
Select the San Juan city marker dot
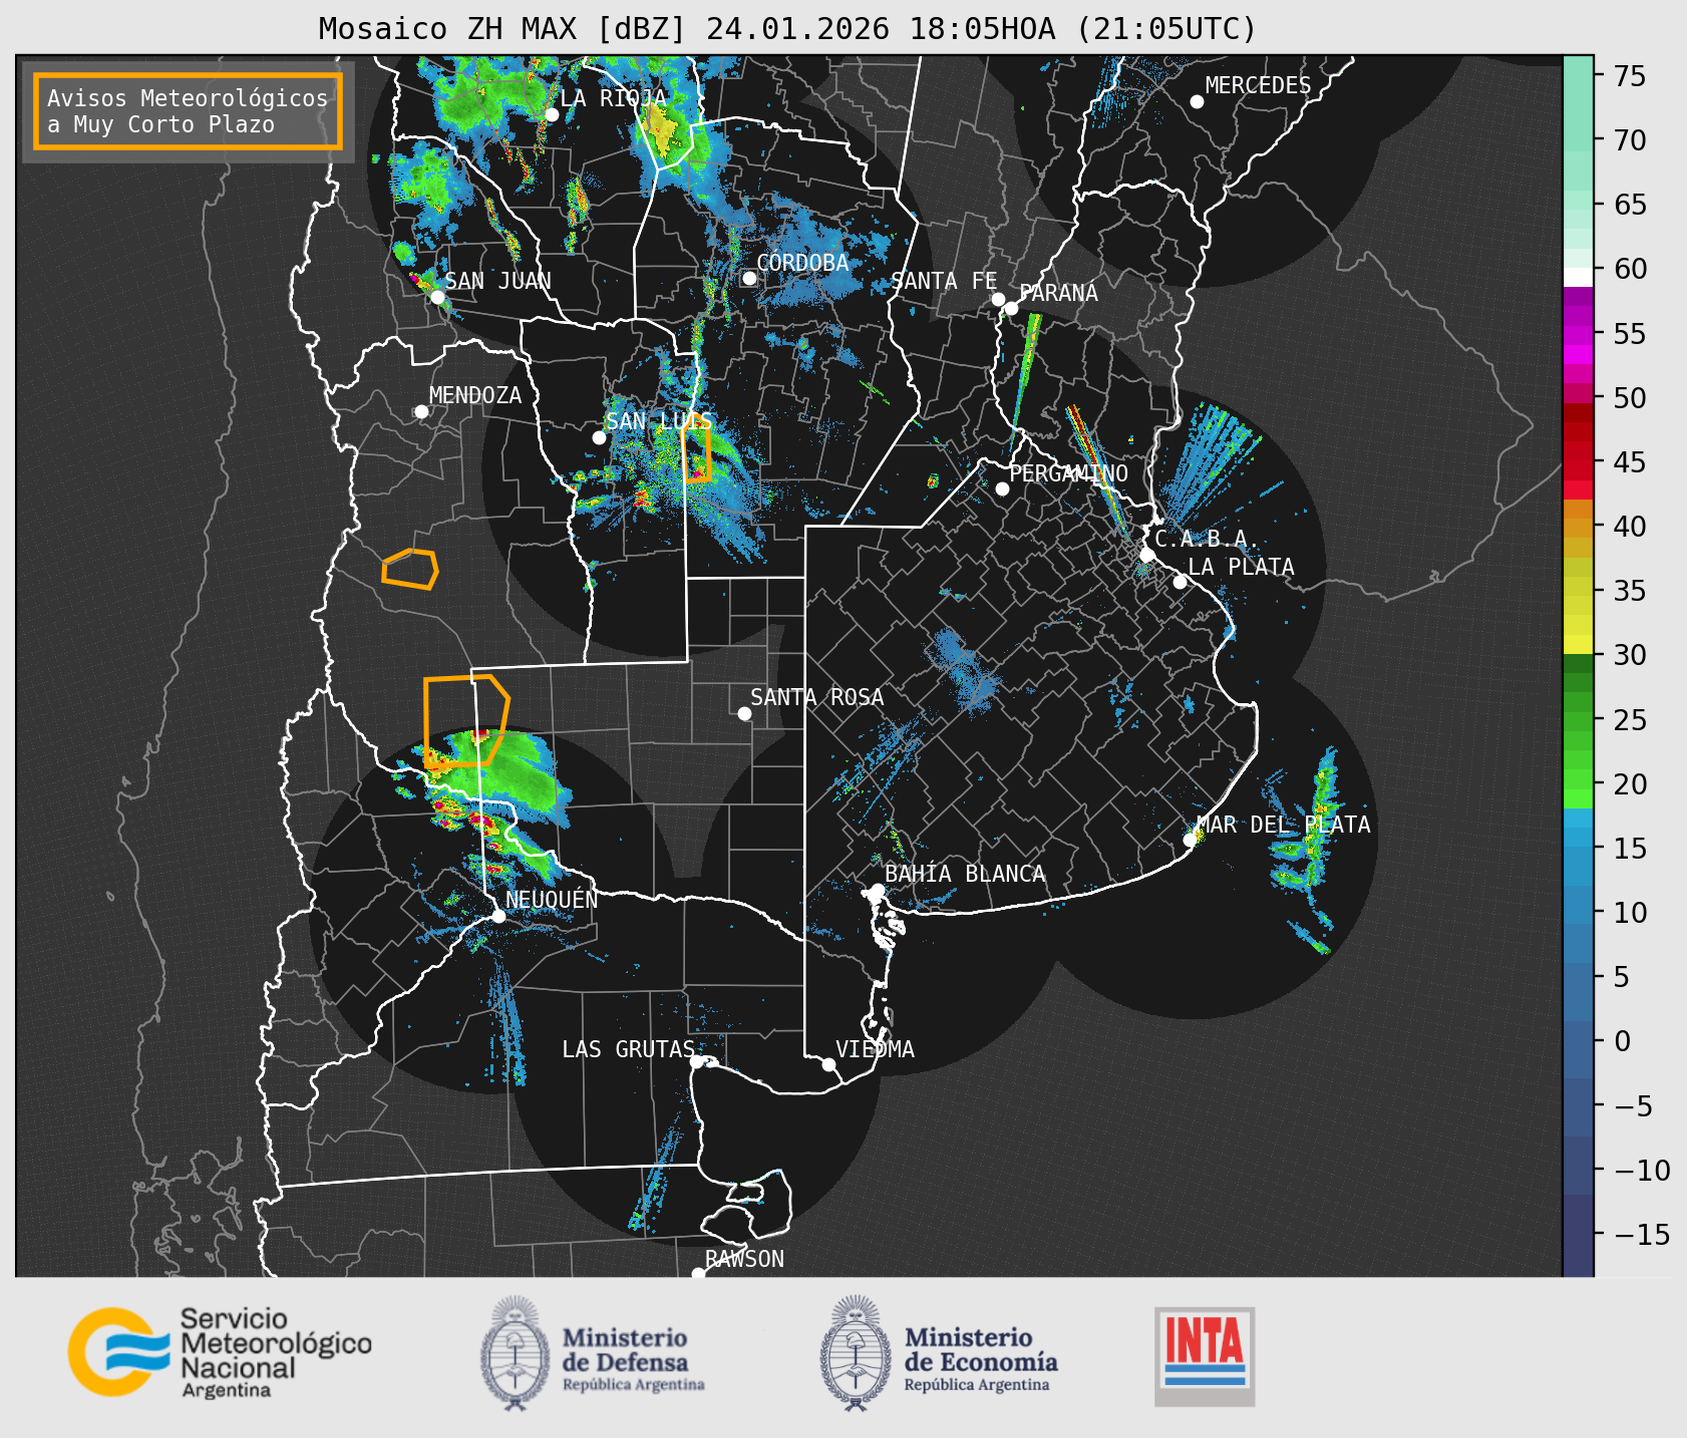point(437,297)
